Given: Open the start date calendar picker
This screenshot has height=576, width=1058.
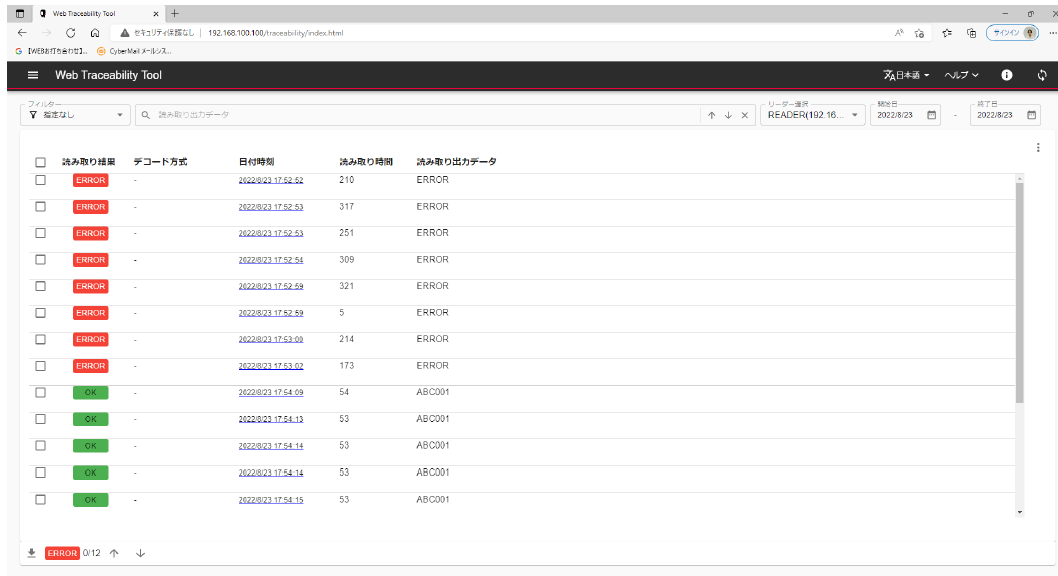Looking at the screenshot, I should click(x=932, y=115).
